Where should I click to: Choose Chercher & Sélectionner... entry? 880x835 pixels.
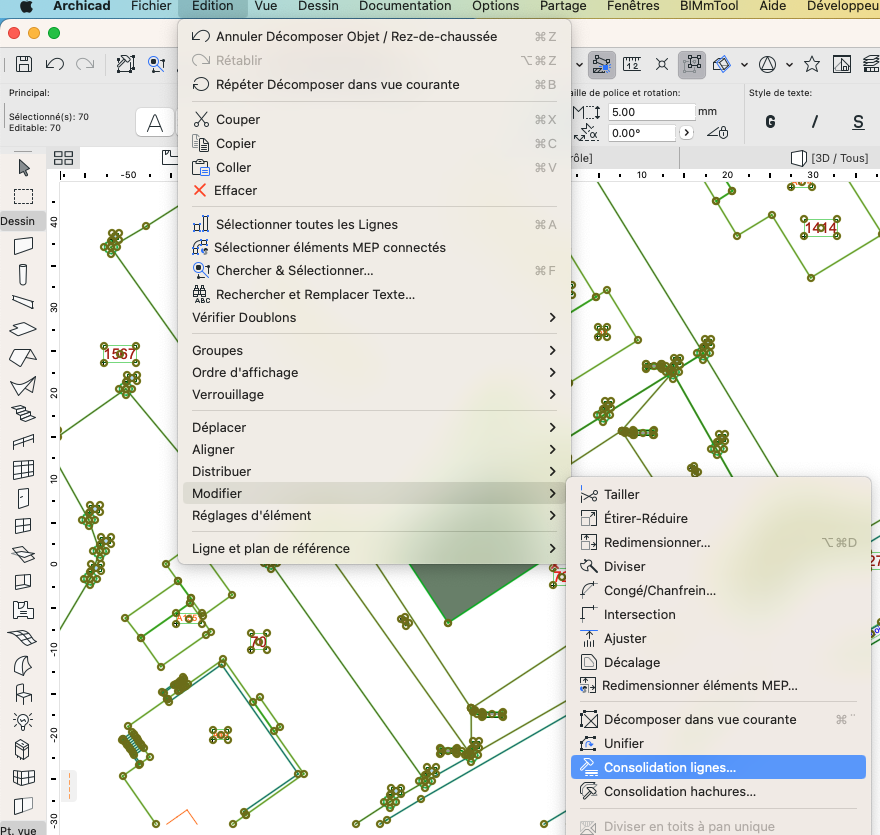click(x=374, y=270)
